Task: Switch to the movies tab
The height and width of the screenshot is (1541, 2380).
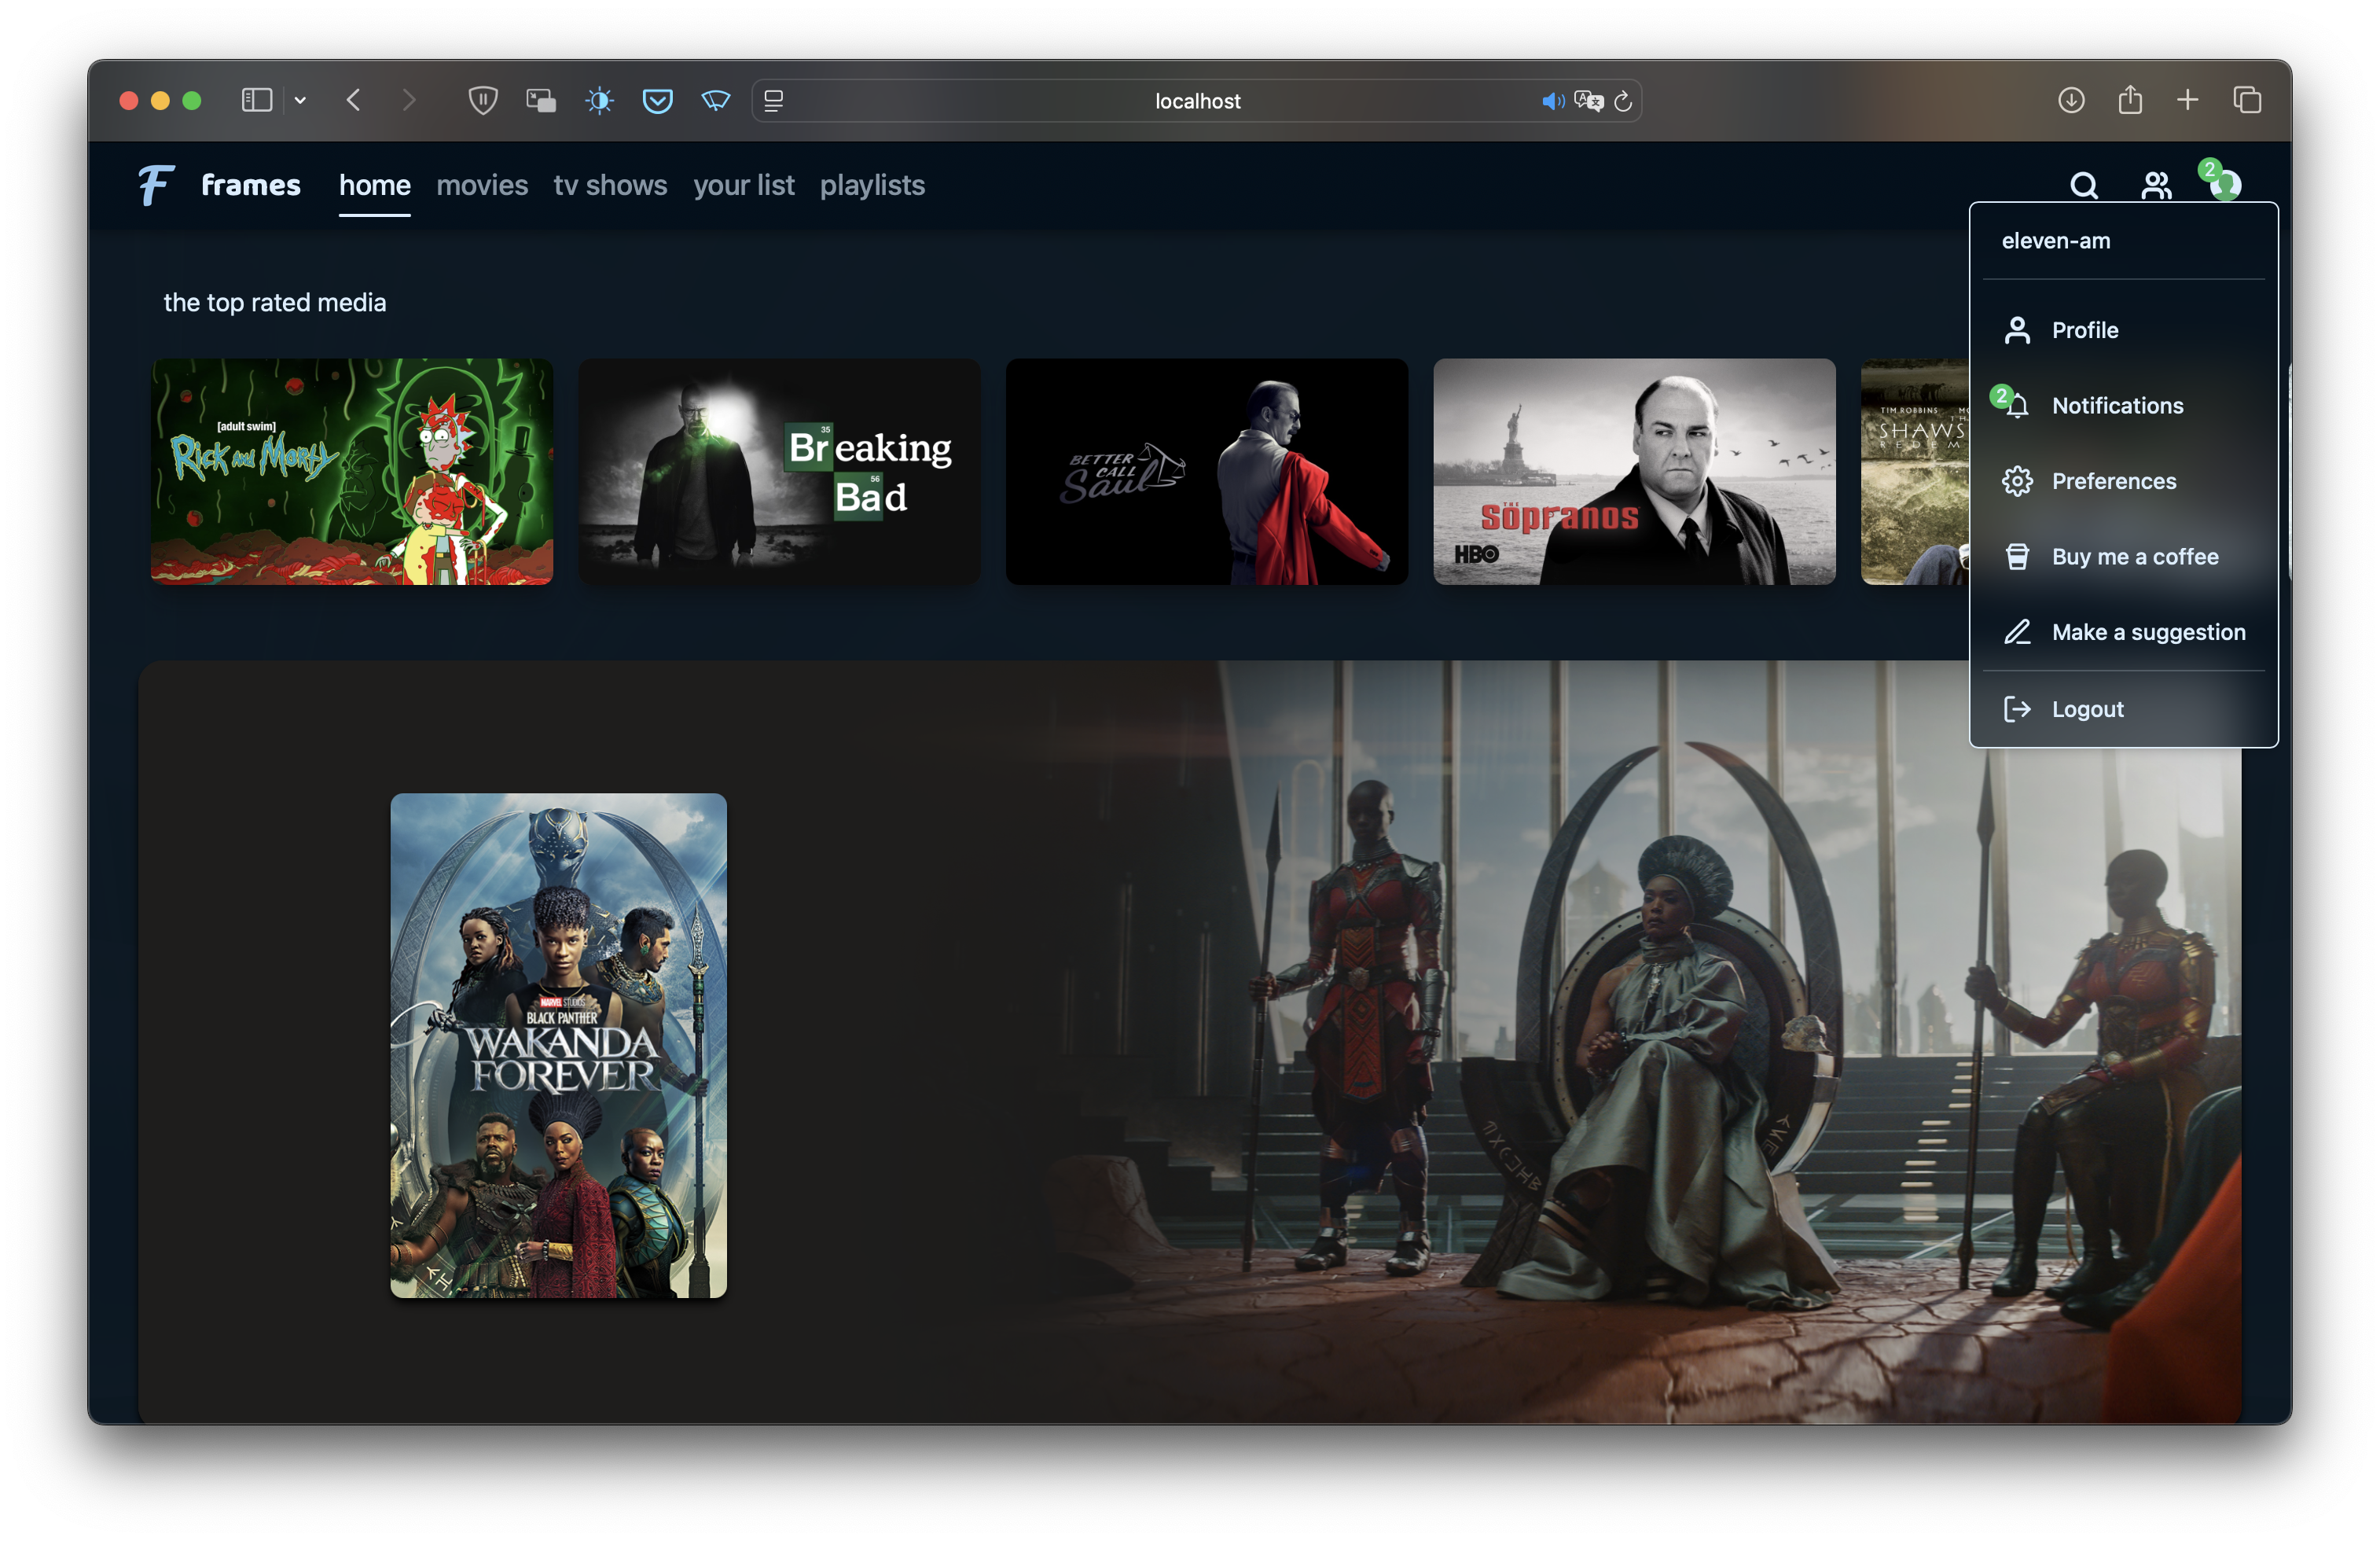Action: click(482, 185)
